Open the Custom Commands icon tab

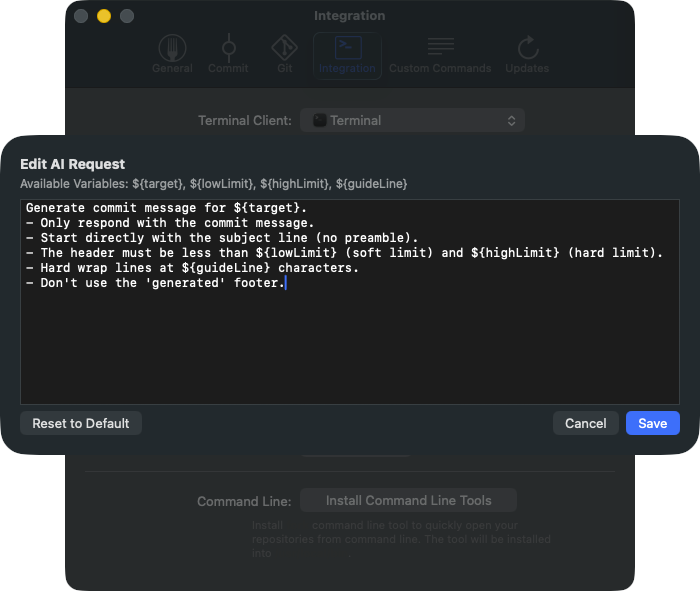[x=439, y=47]
